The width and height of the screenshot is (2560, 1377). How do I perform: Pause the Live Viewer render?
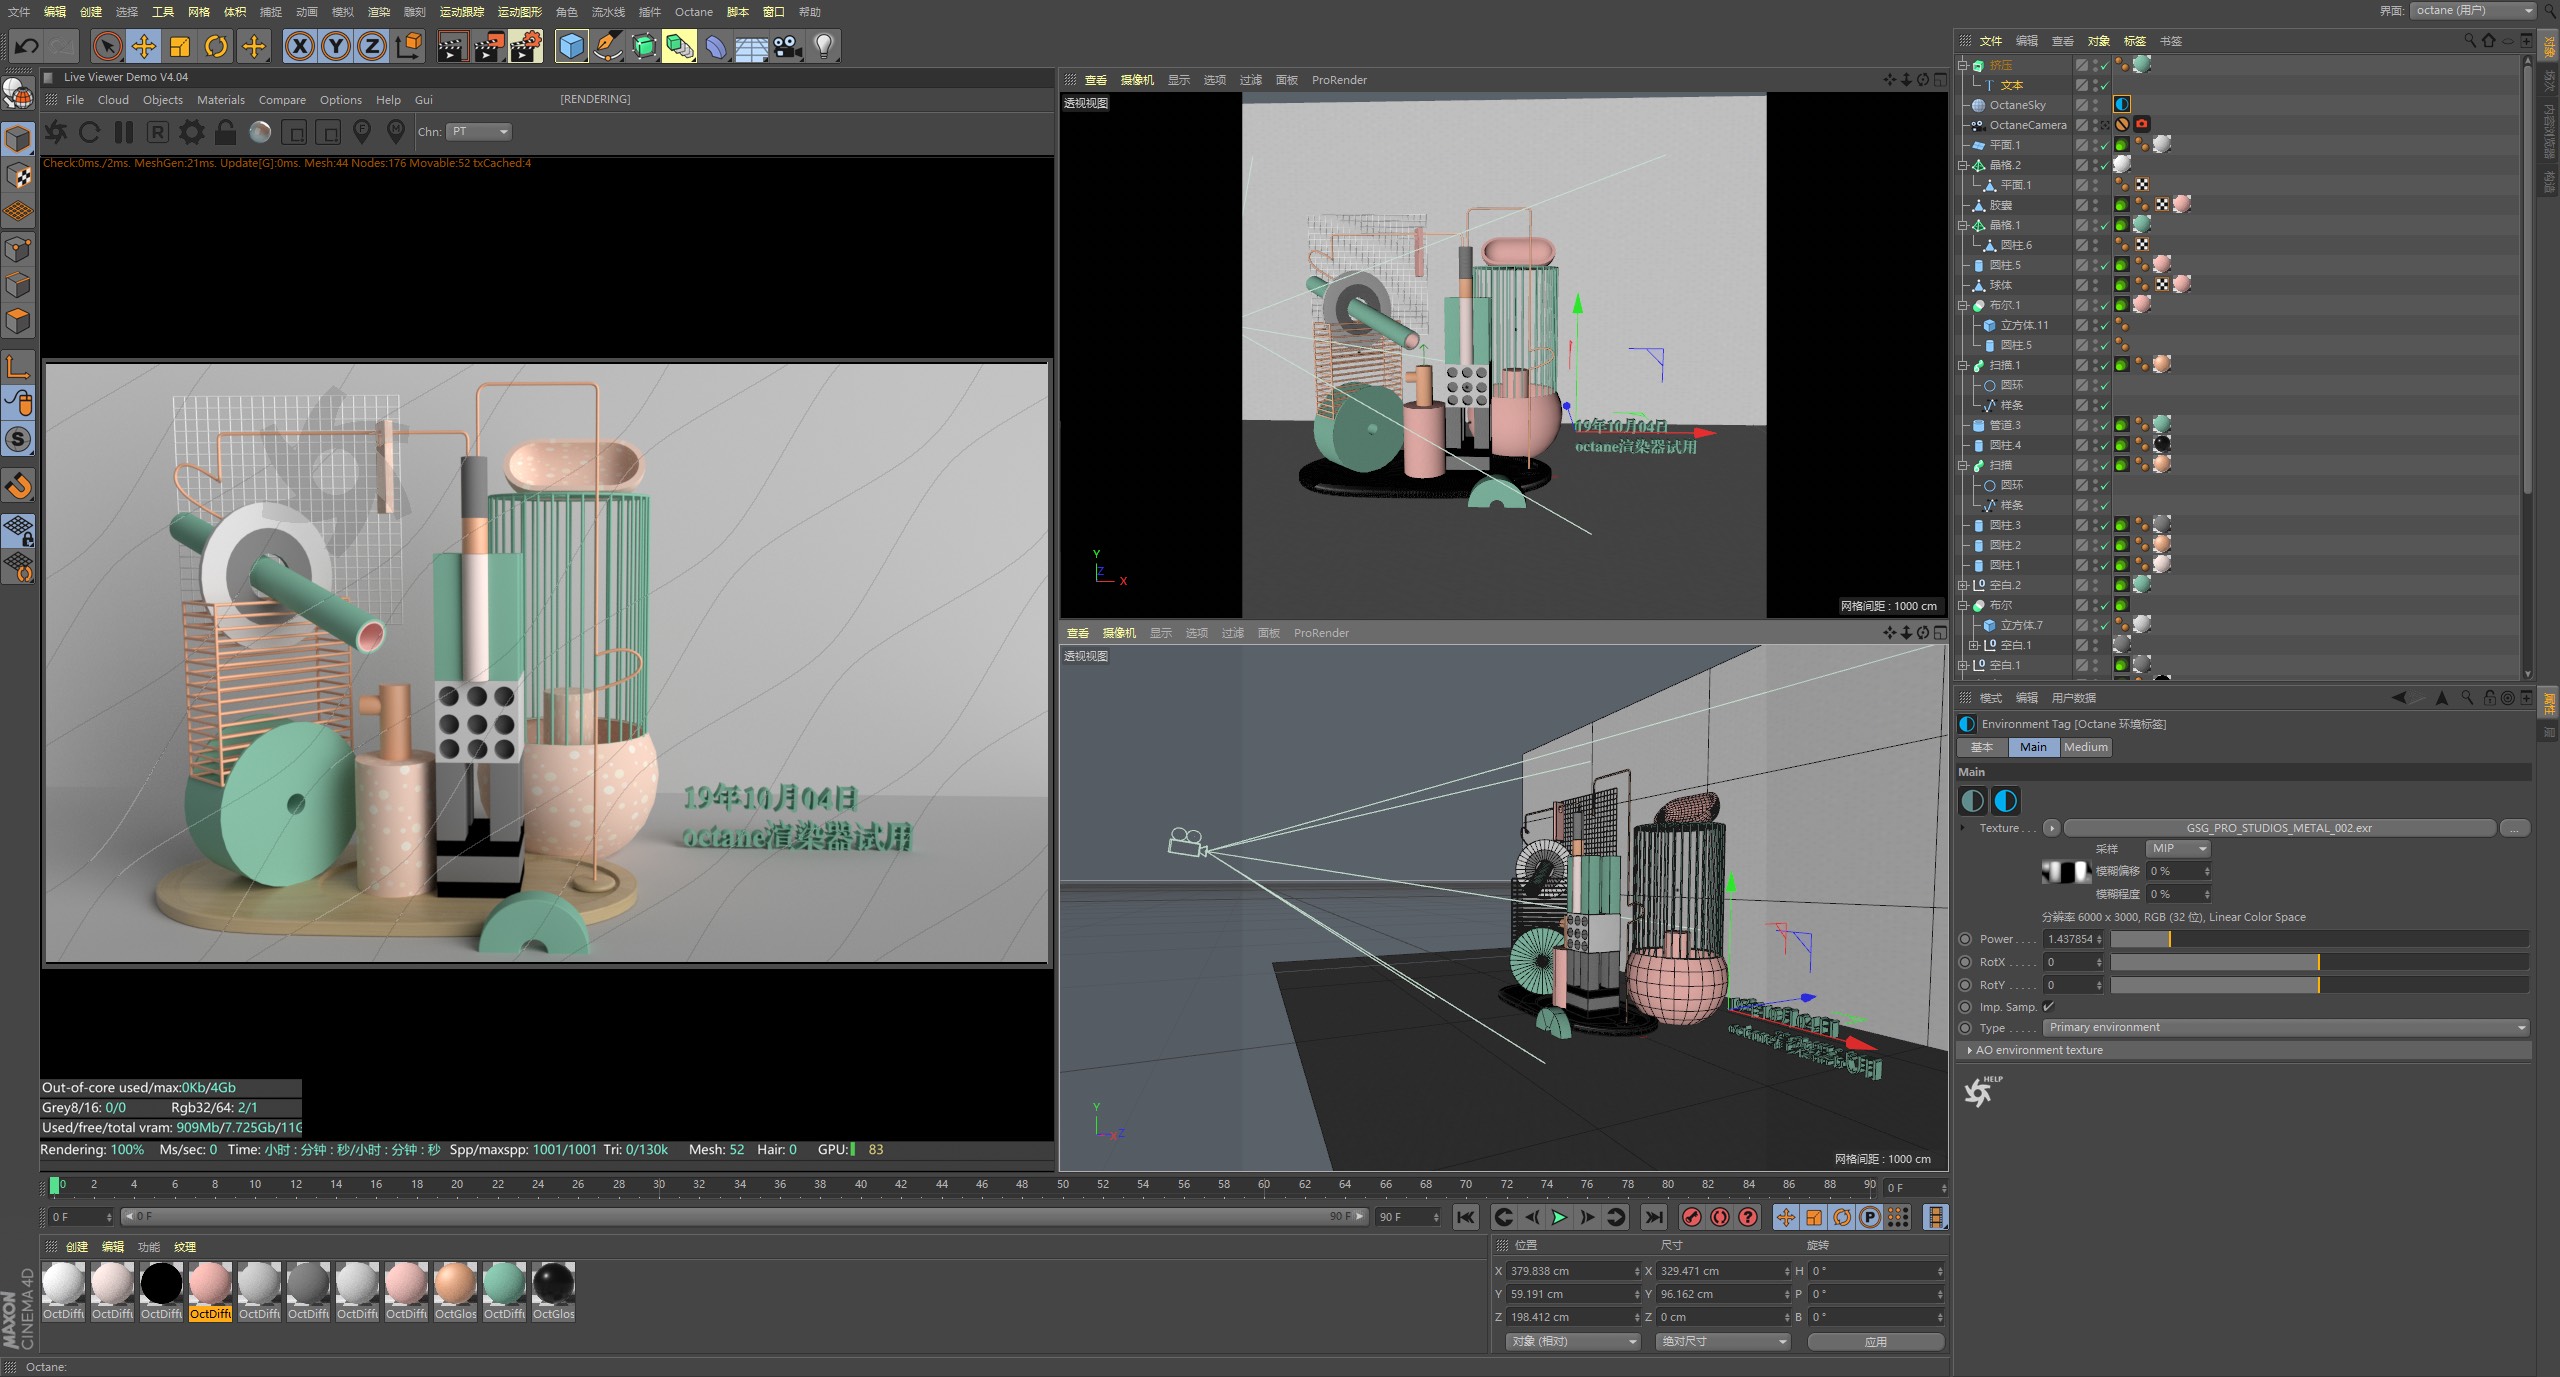pos(124,132)
